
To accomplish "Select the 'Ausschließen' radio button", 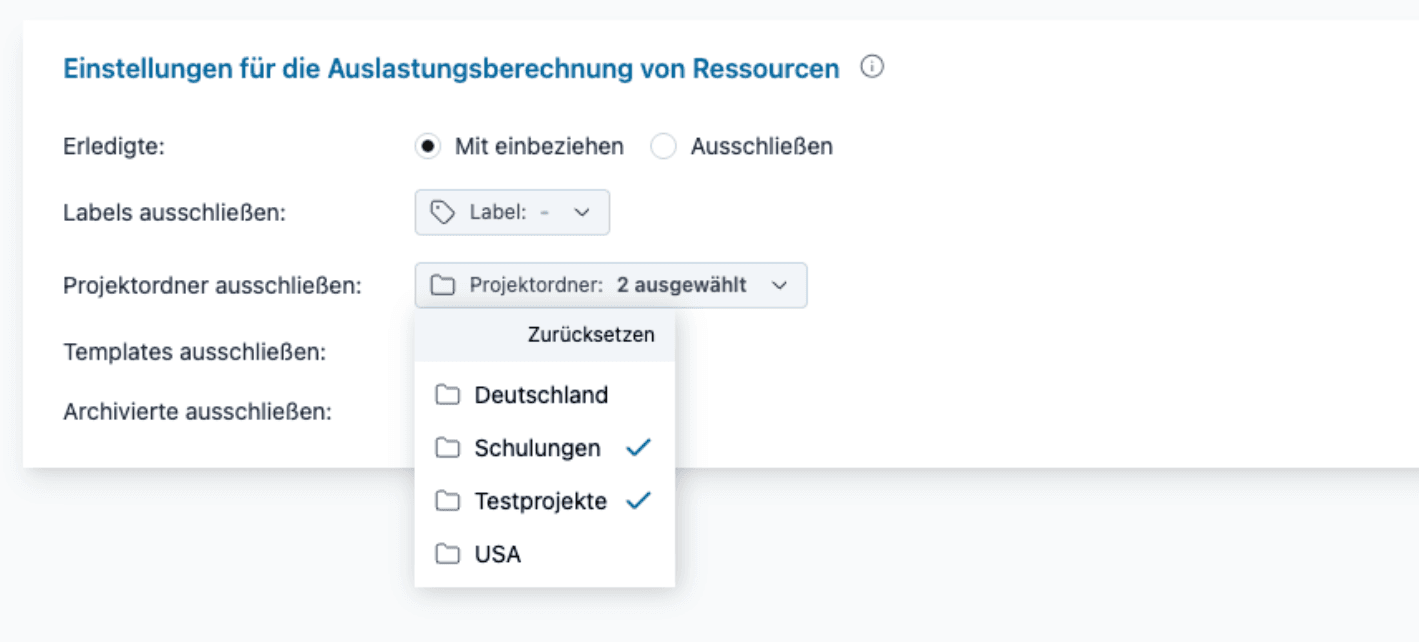I will pyautogui.click(x=663, y=147).
